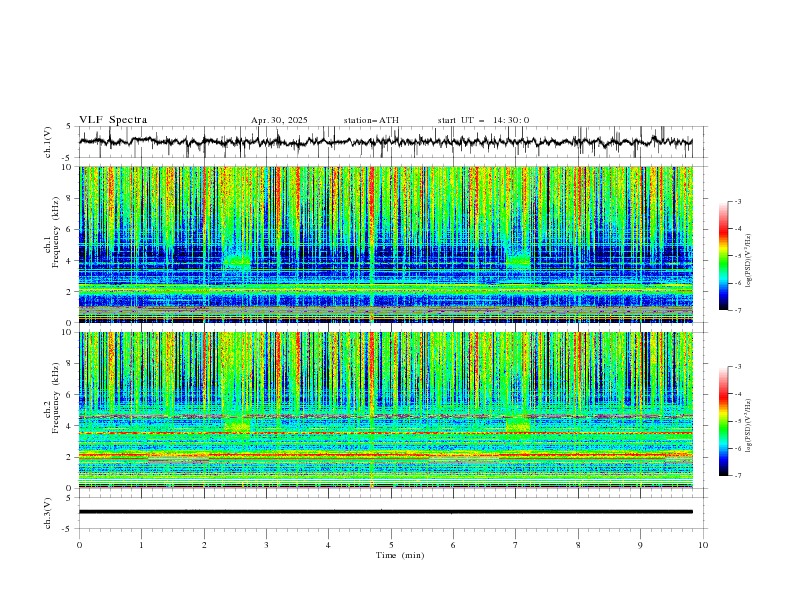The image size is (792, 612).
Task: Click the ch.1 color bar log(PSD) label
Action: click(x=748, y=261)
